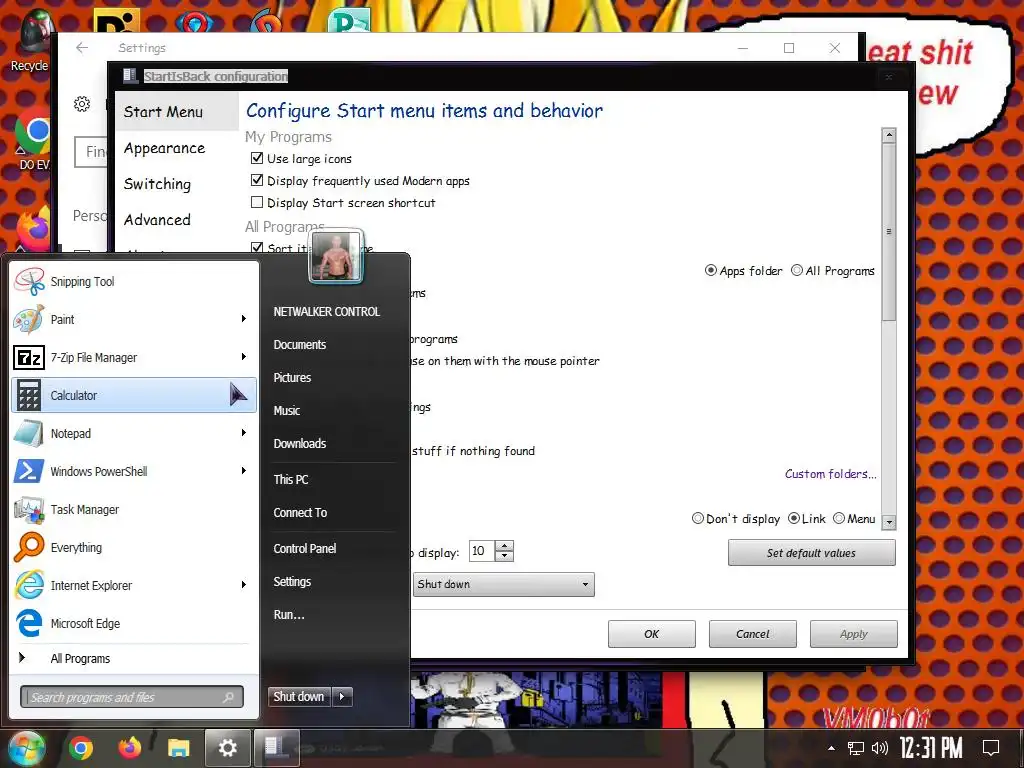Viewport: 1024px width, 768px height.
Task: Open File Explorer from the taskbar
Action: (178, 748)
